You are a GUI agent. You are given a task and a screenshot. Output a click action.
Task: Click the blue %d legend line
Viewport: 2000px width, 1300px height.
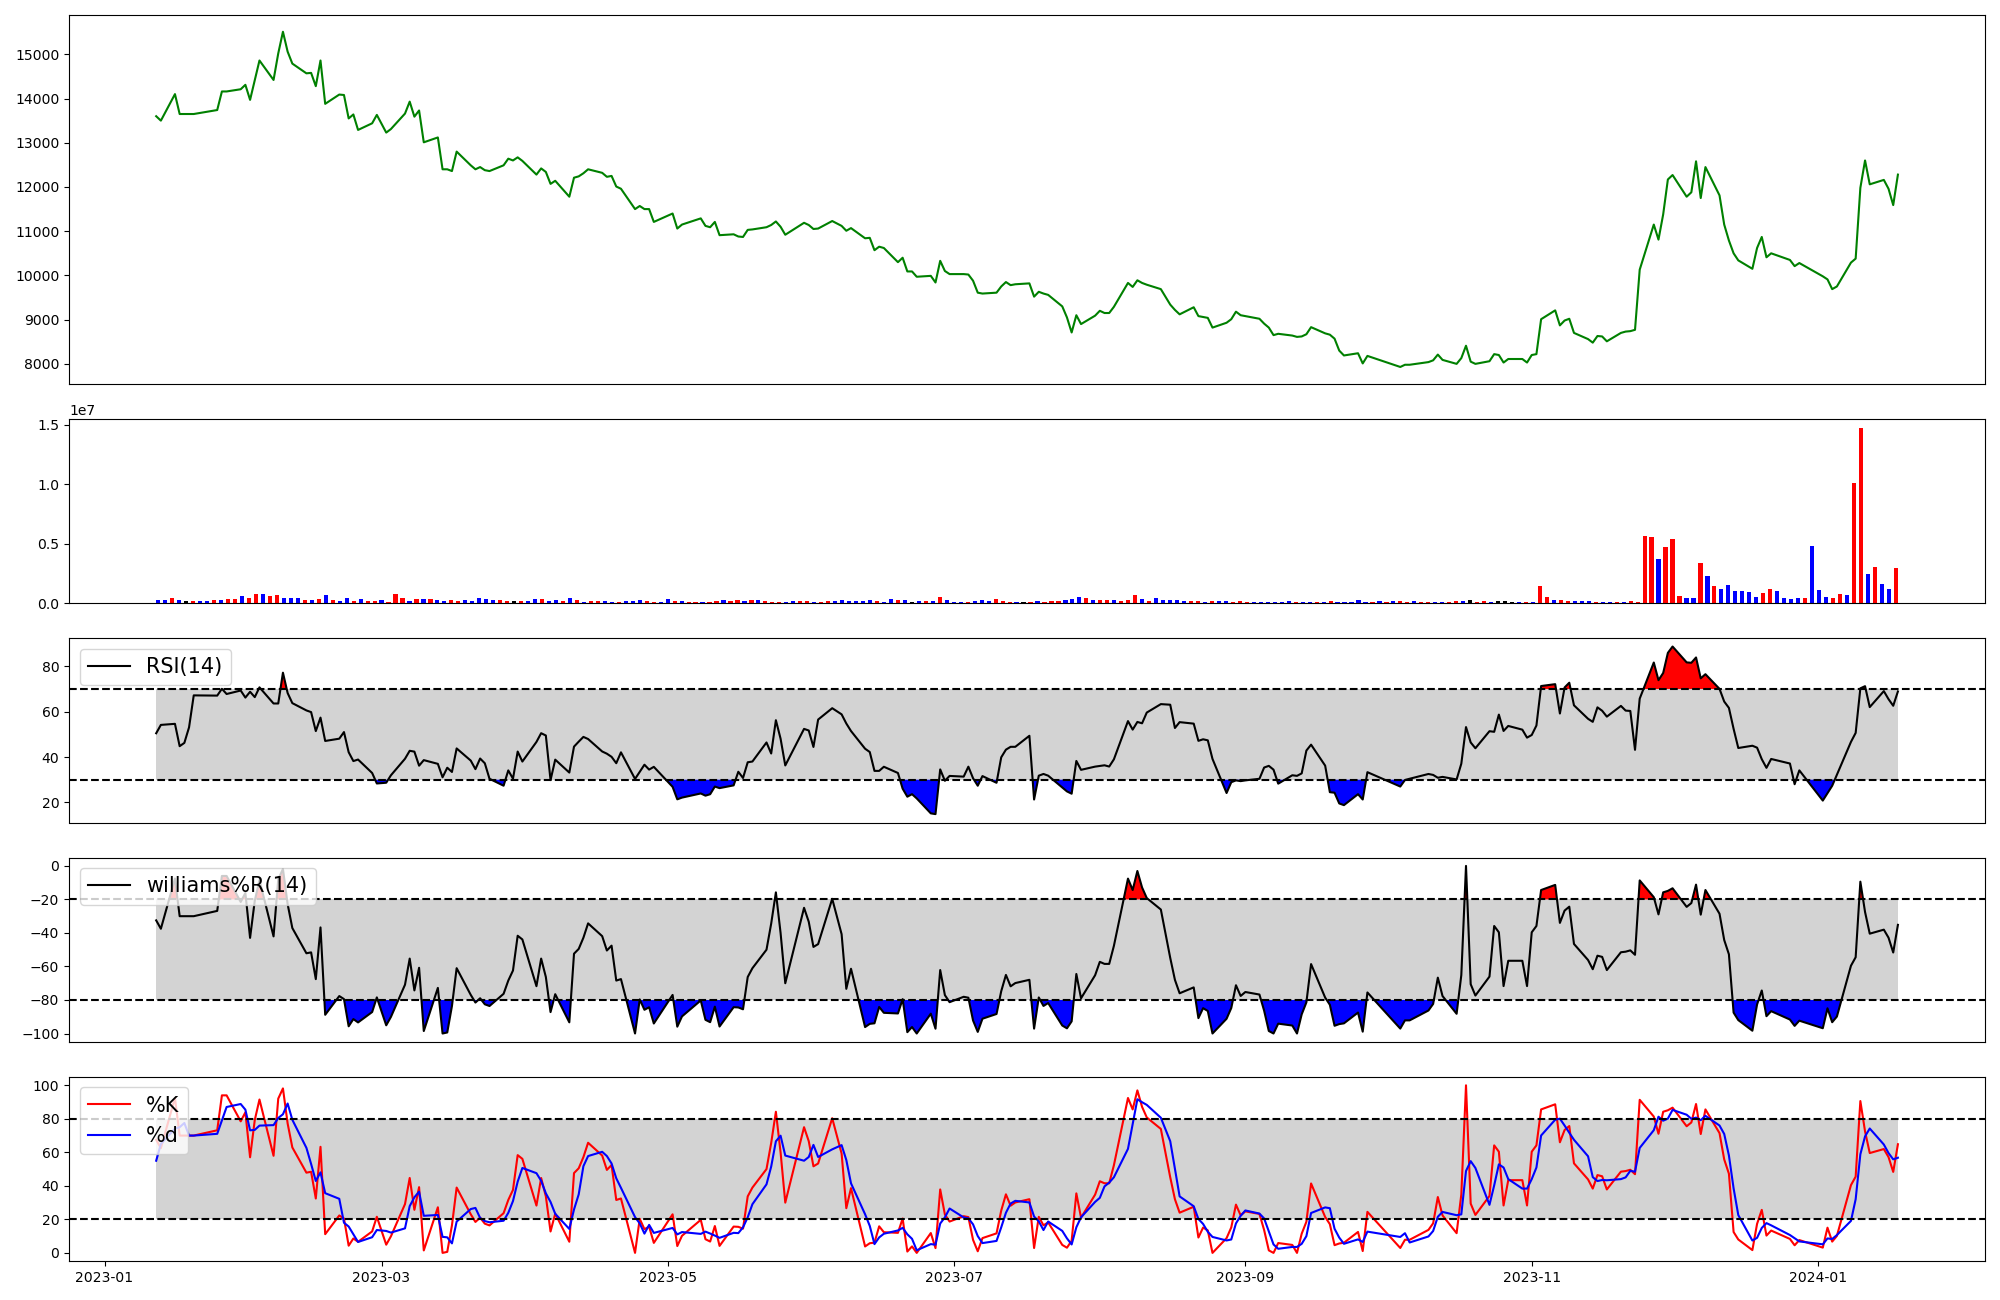[109, 1135]
